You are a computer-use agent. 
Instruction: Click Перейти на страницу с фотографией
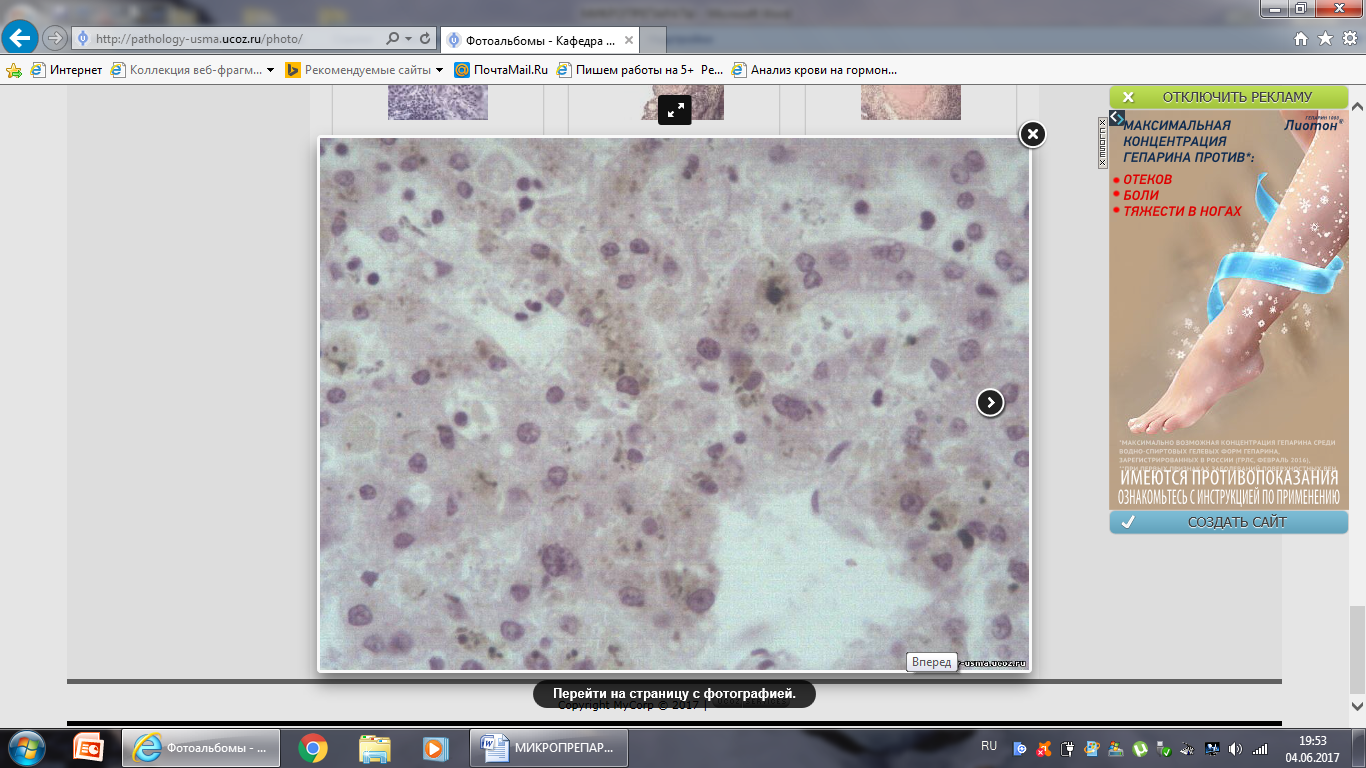pos(674,693)
